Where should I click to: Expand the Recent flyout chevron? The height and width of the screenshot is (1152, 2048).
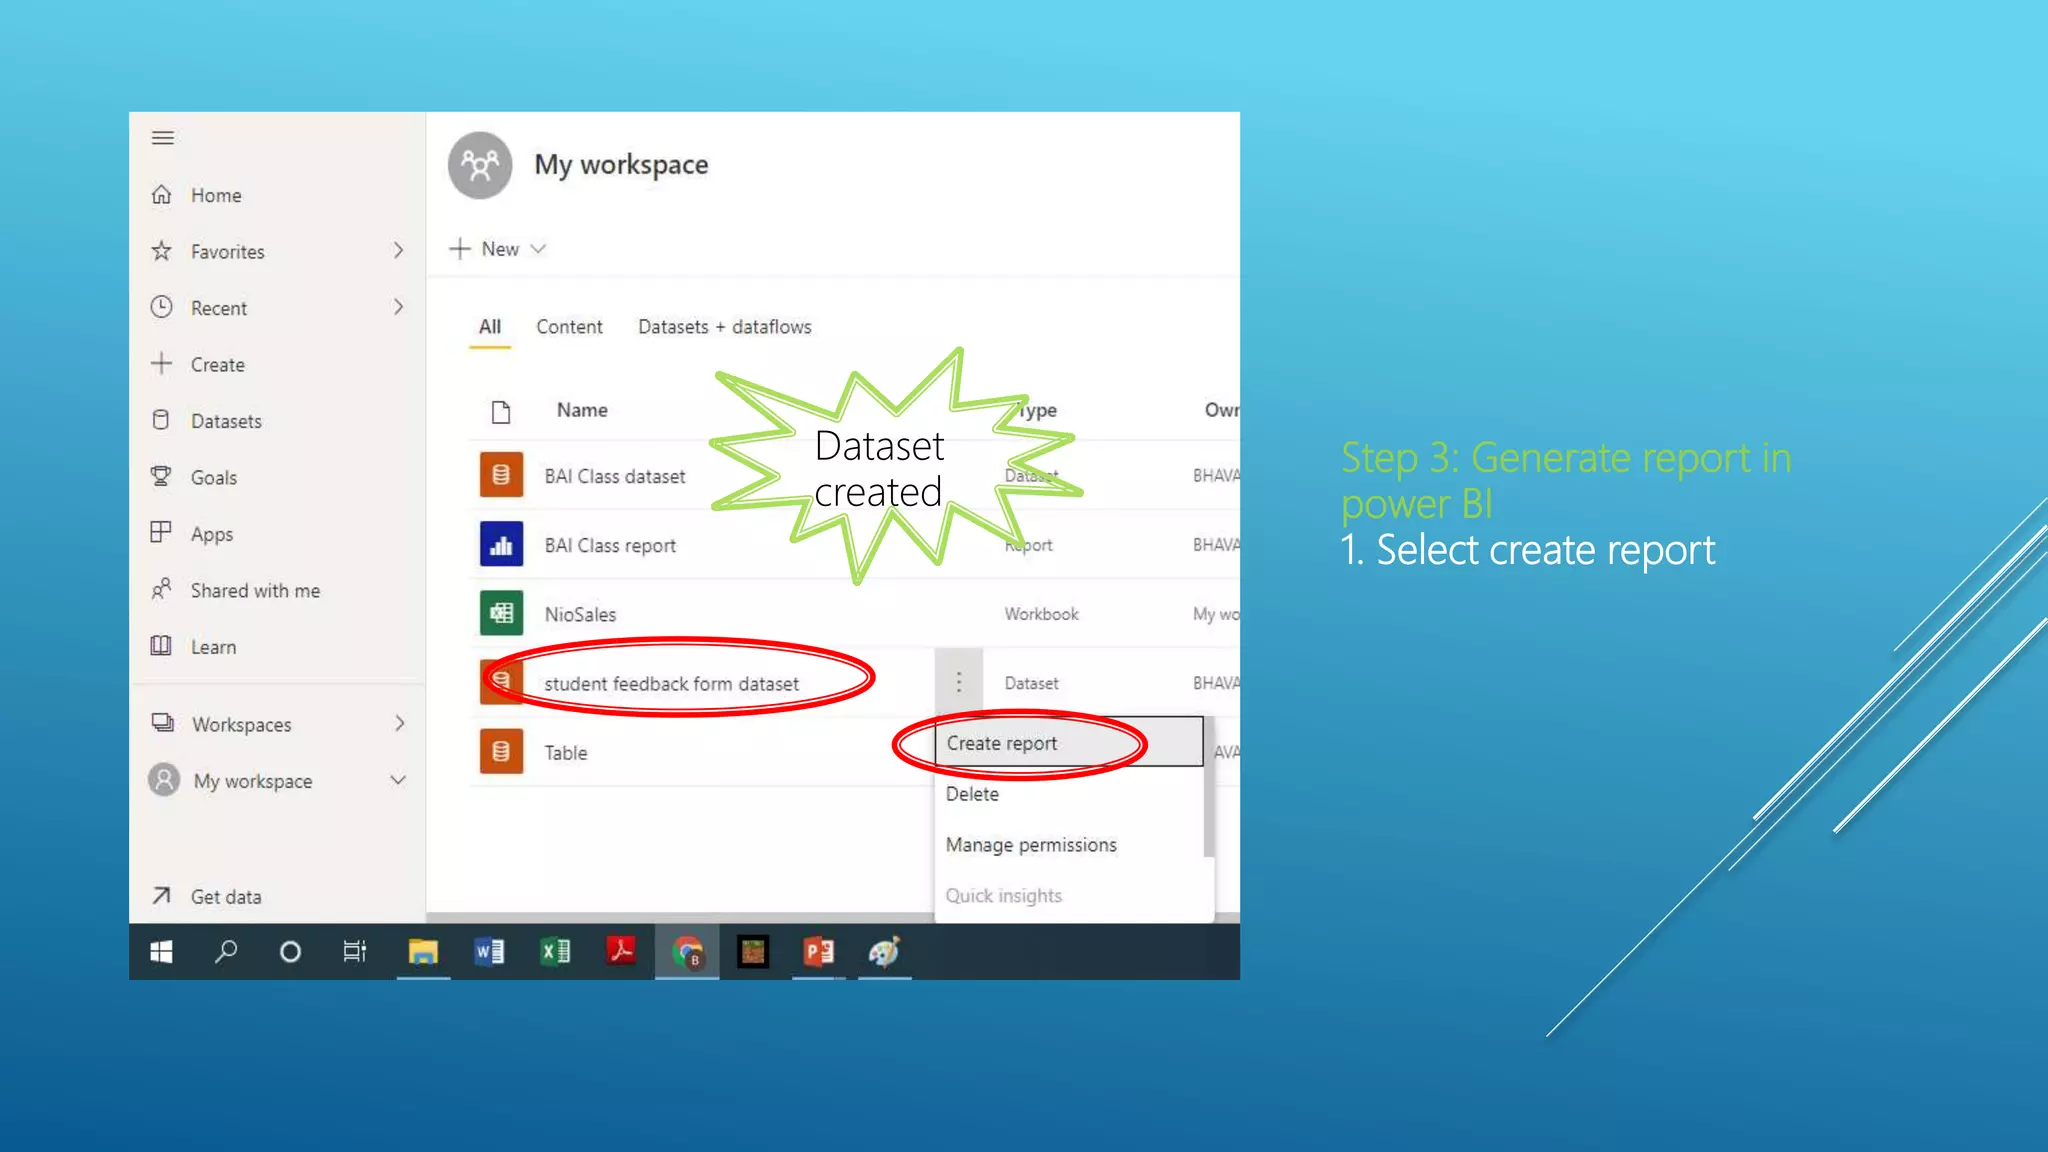[398, 307]
